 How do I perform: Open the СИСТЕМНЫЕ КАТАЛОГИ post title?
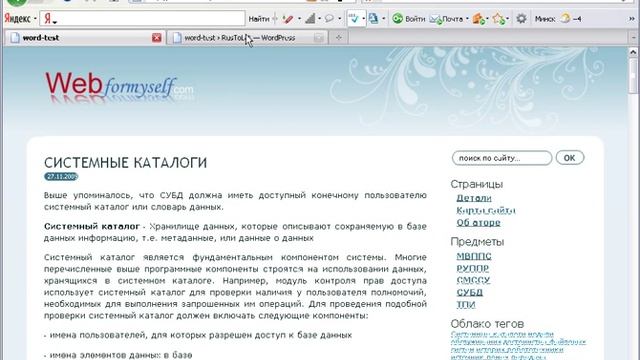coord(125,162)
